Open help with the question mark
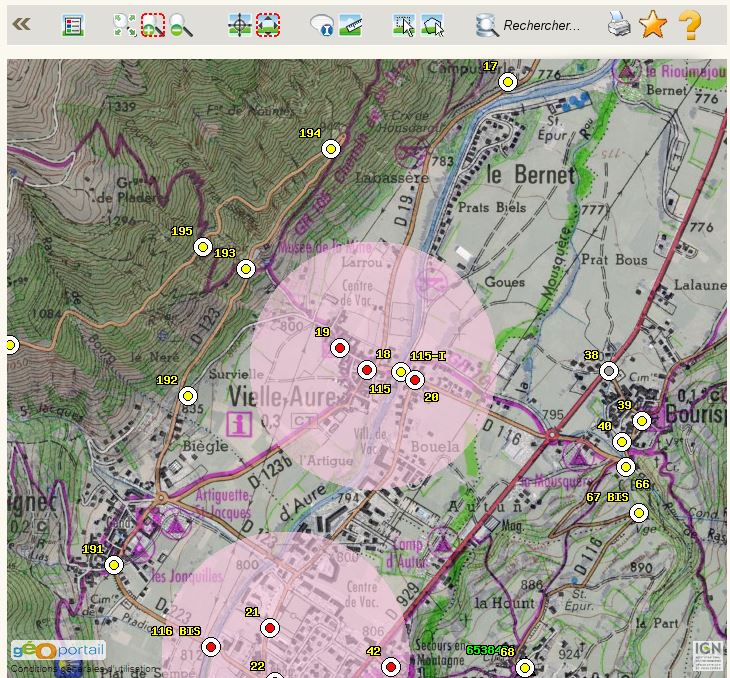Screen dimensions: 730x678 [689, 25]
